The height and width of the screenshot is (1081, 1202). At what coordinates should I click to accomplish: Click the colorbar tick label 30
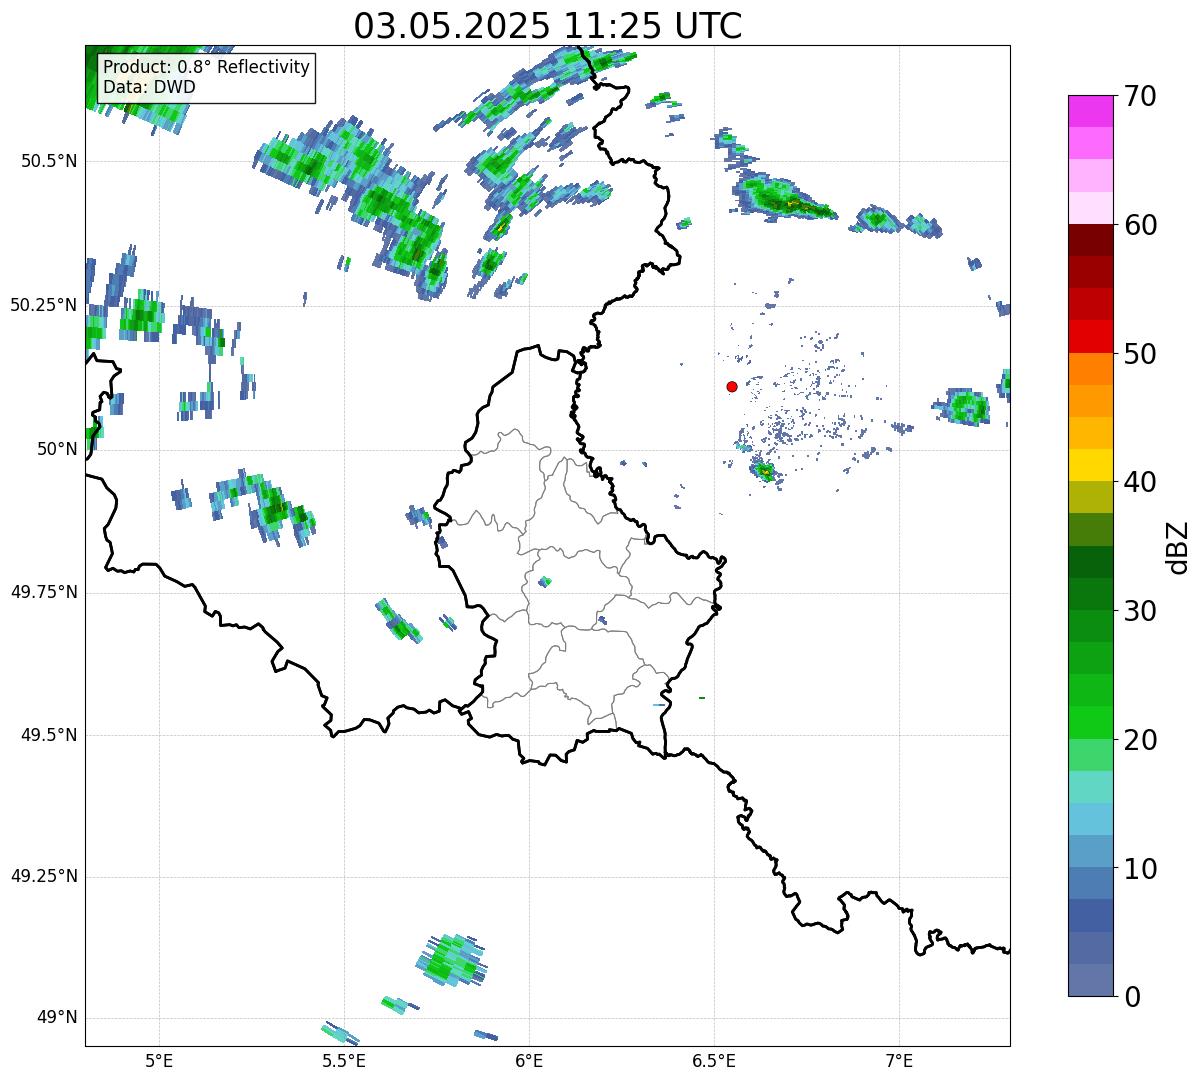tap(1140, 611)
